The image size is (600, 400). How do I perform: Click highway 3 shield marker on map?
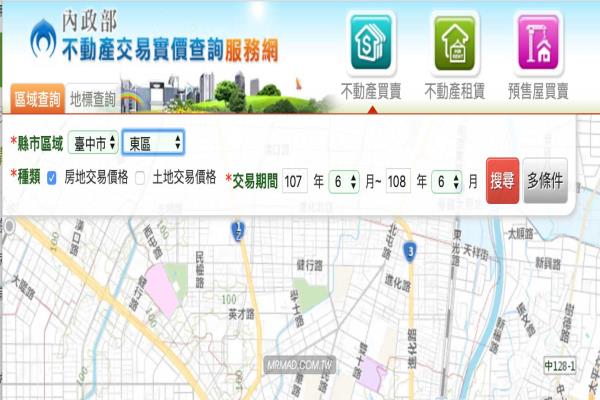tap(410, 252)
